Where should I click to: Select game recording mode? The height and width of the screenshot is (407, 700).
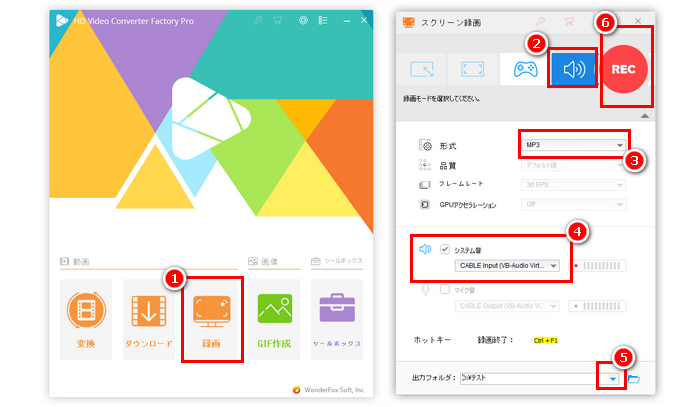[x=525, y=69]
